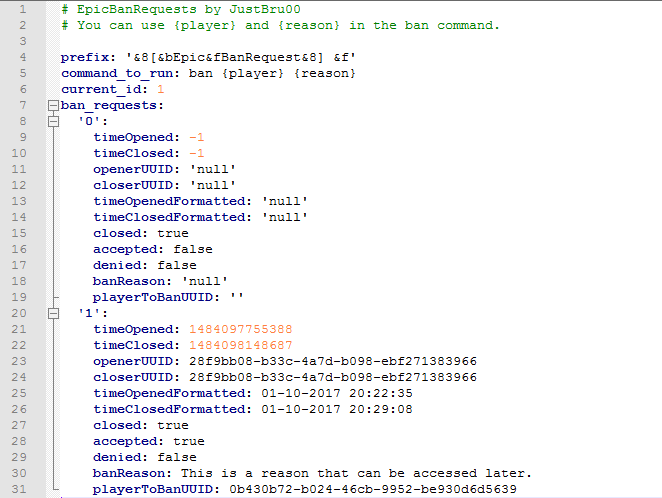Collapse the '0' entry fold marker
Viewport: 662px width, 498px height.
(50, 121)
